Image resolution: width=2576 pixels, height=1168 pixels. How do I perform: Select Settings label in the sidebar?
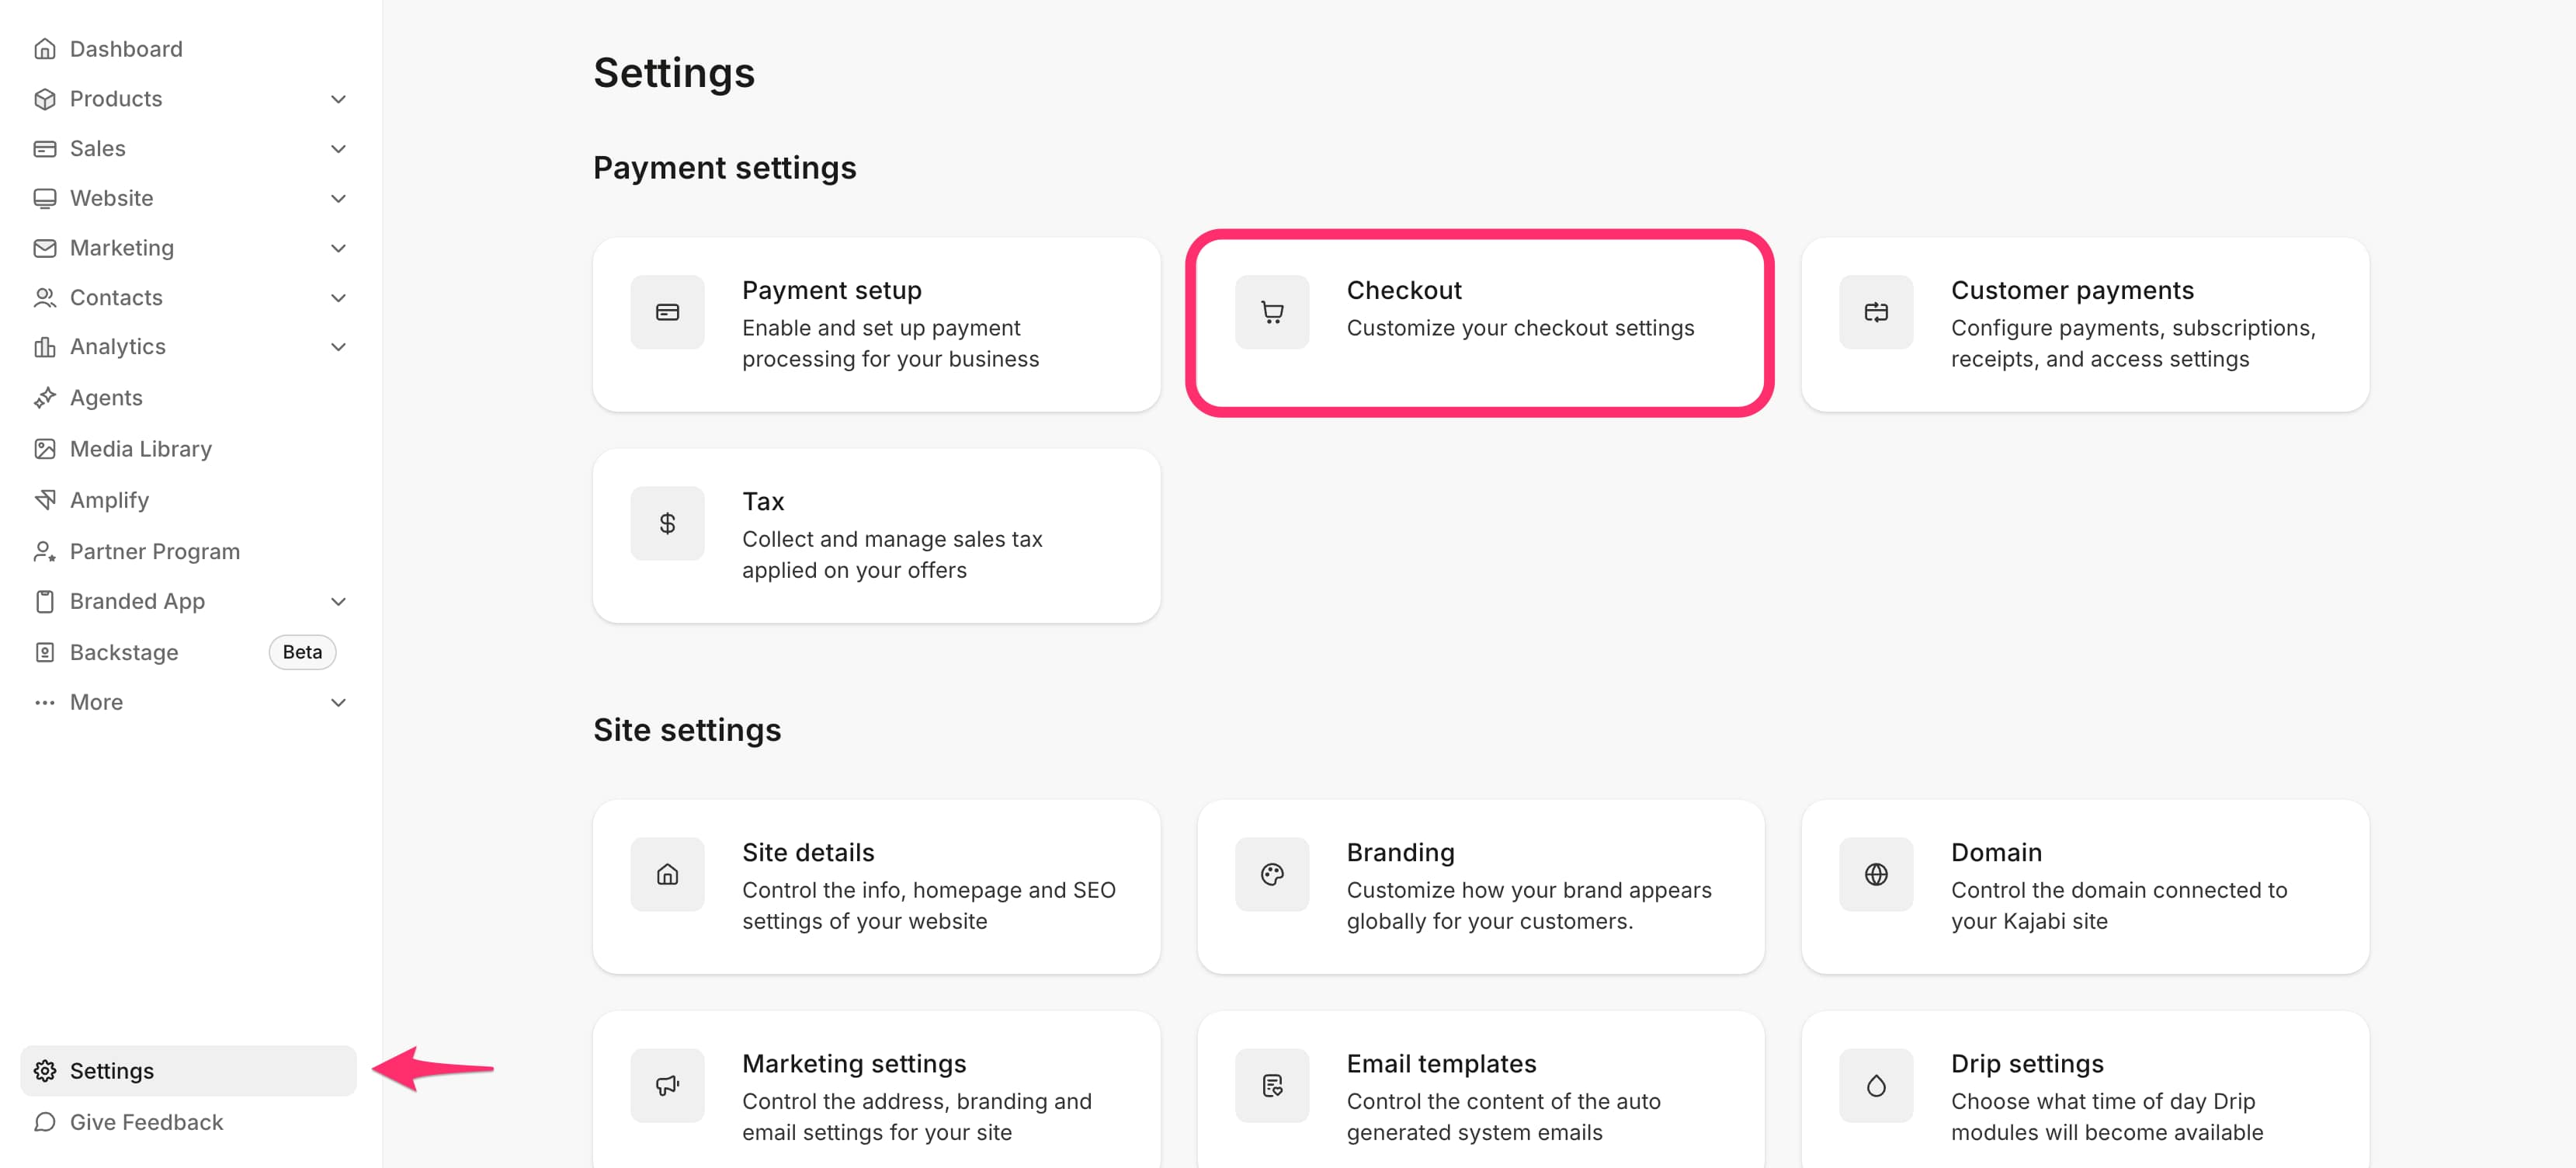coord(112,1071)
